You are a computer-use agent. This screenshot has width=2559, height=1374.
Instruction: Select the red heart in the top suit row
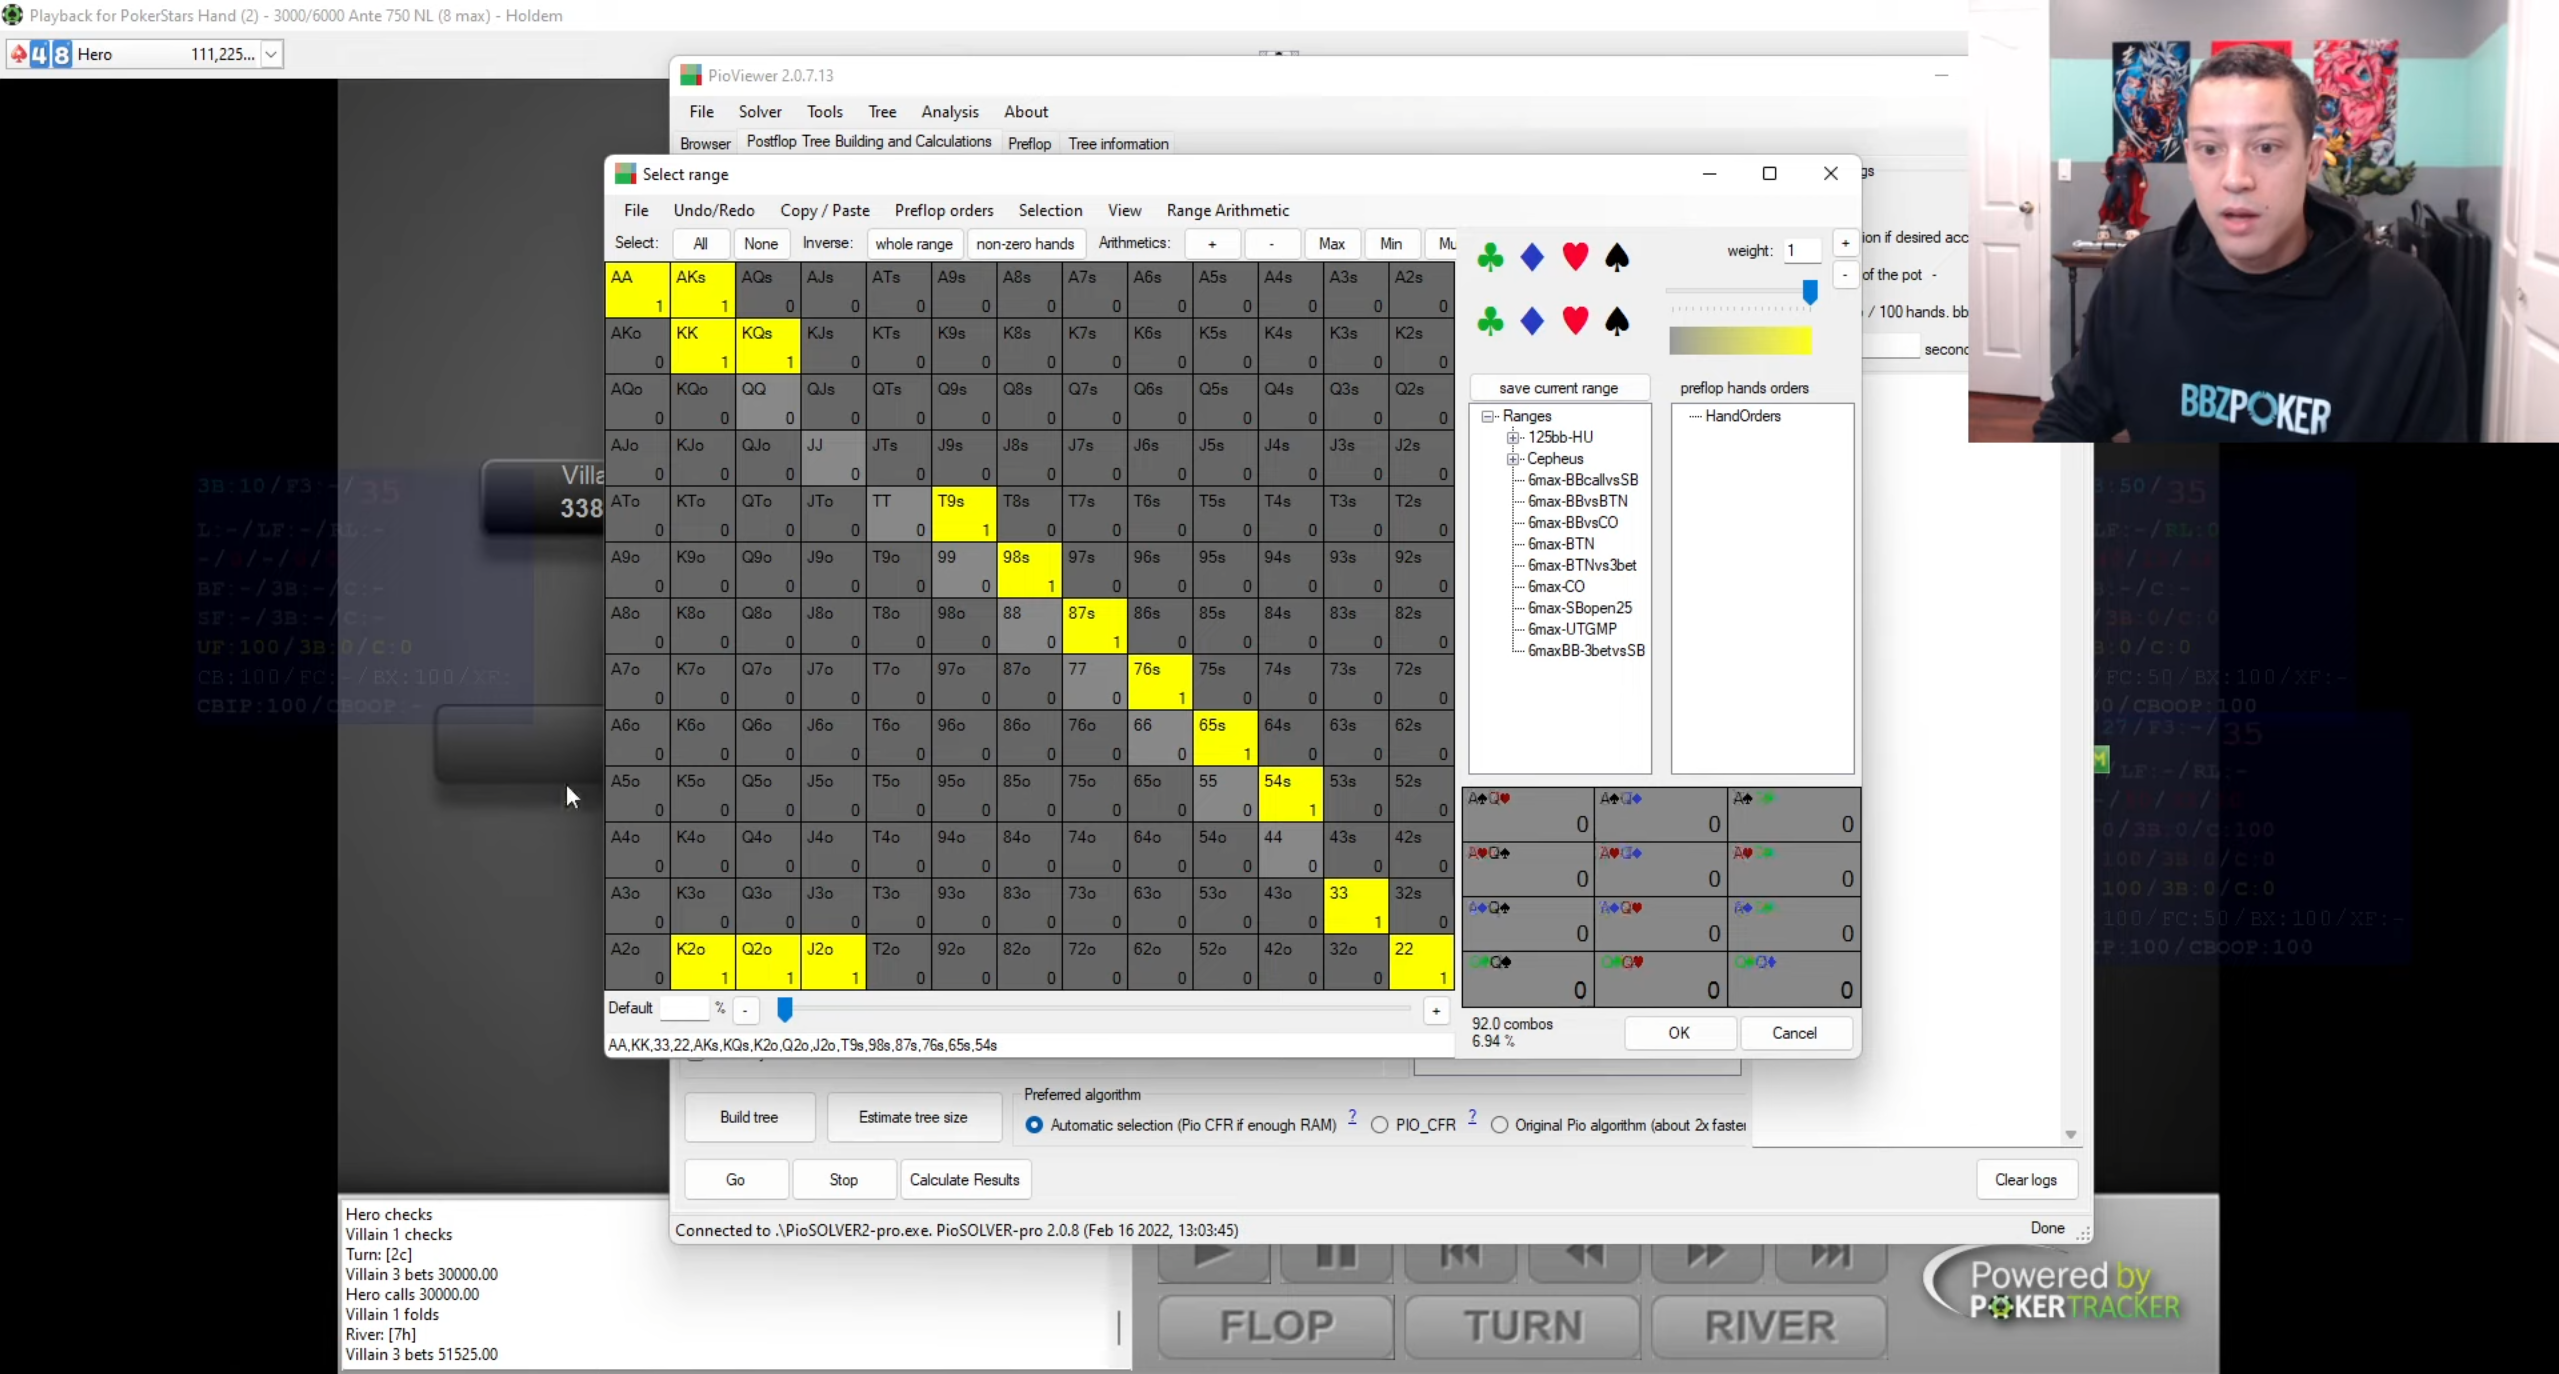[1575, 257]
